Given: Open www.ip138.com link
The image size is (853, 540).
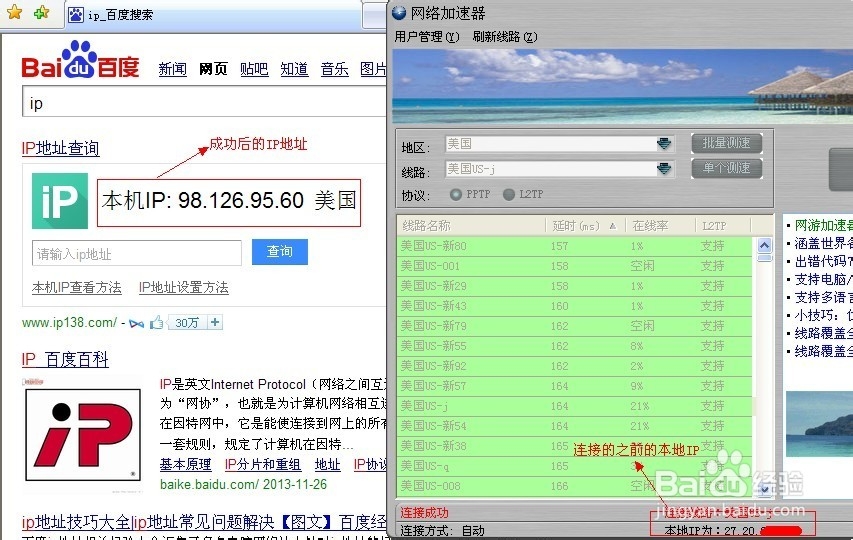Looking at the screenshot, I should [x=69, y=322].
